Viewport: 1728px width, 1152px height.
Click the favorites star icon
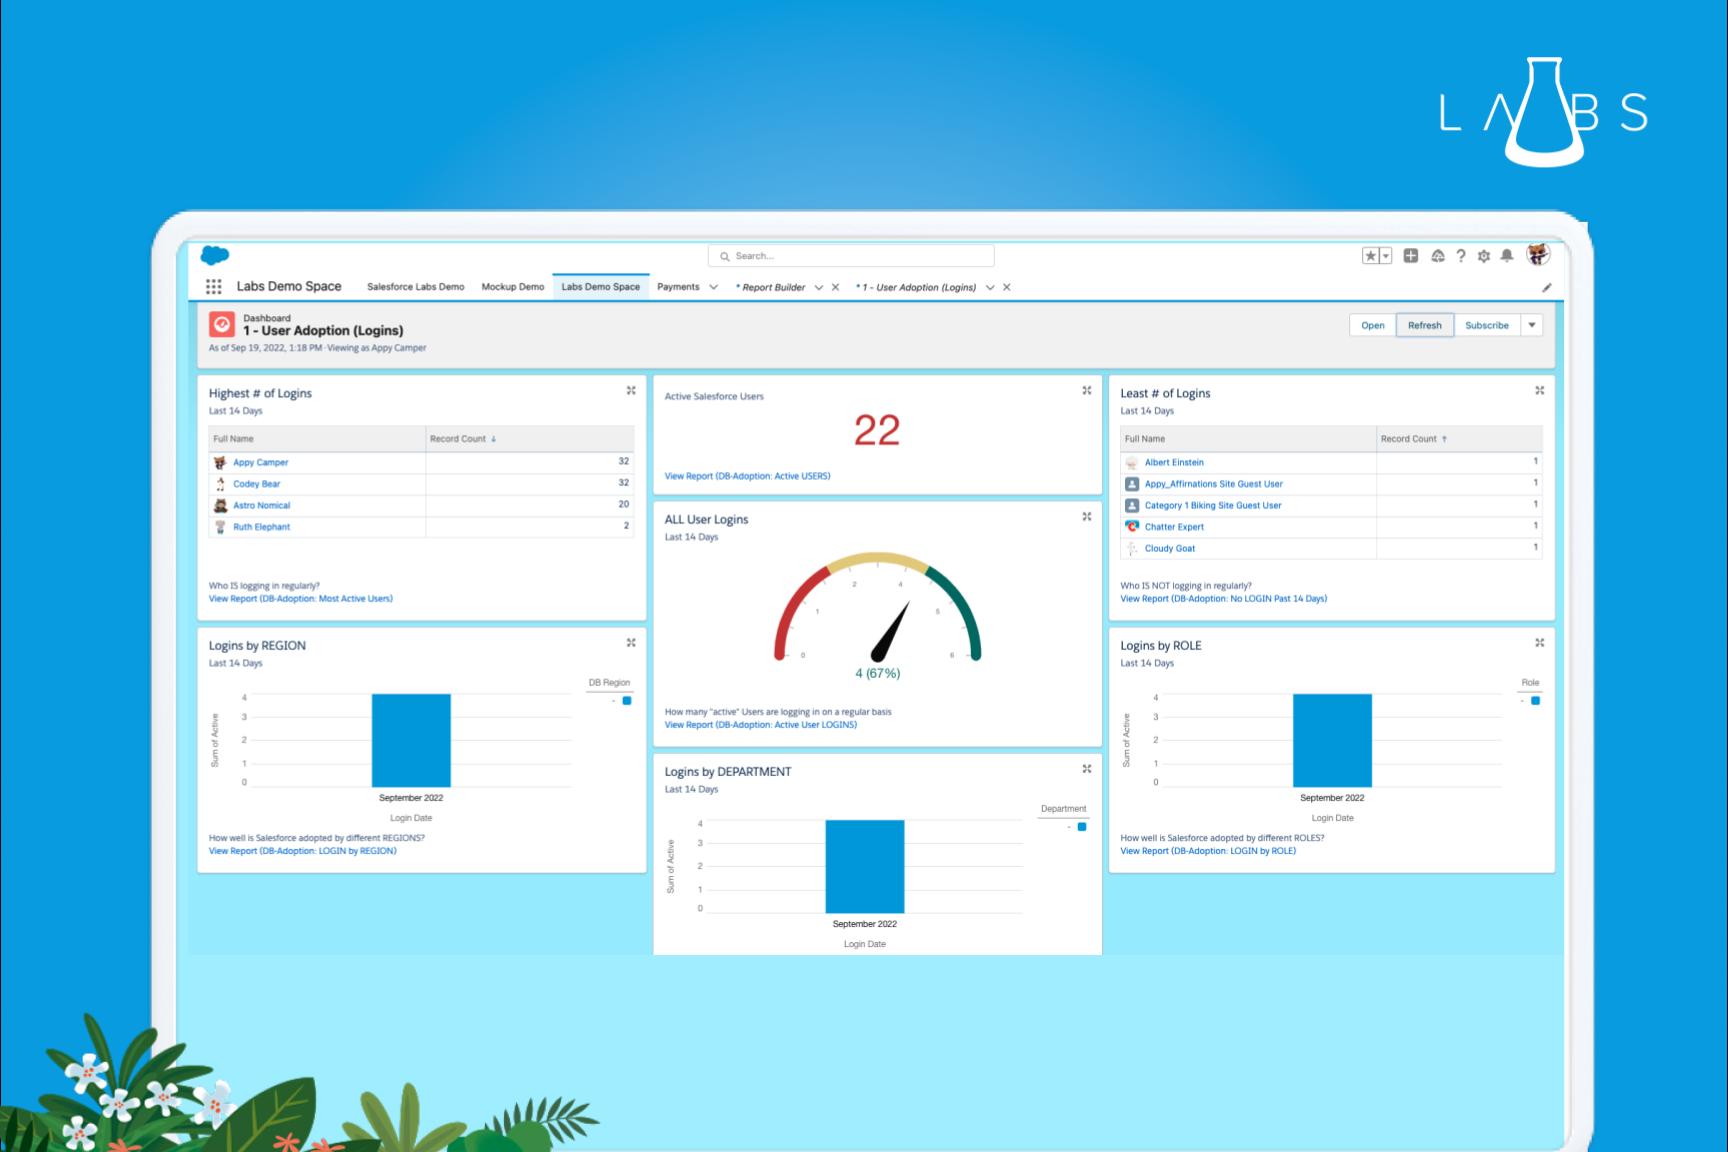(x=1370, y=256)
